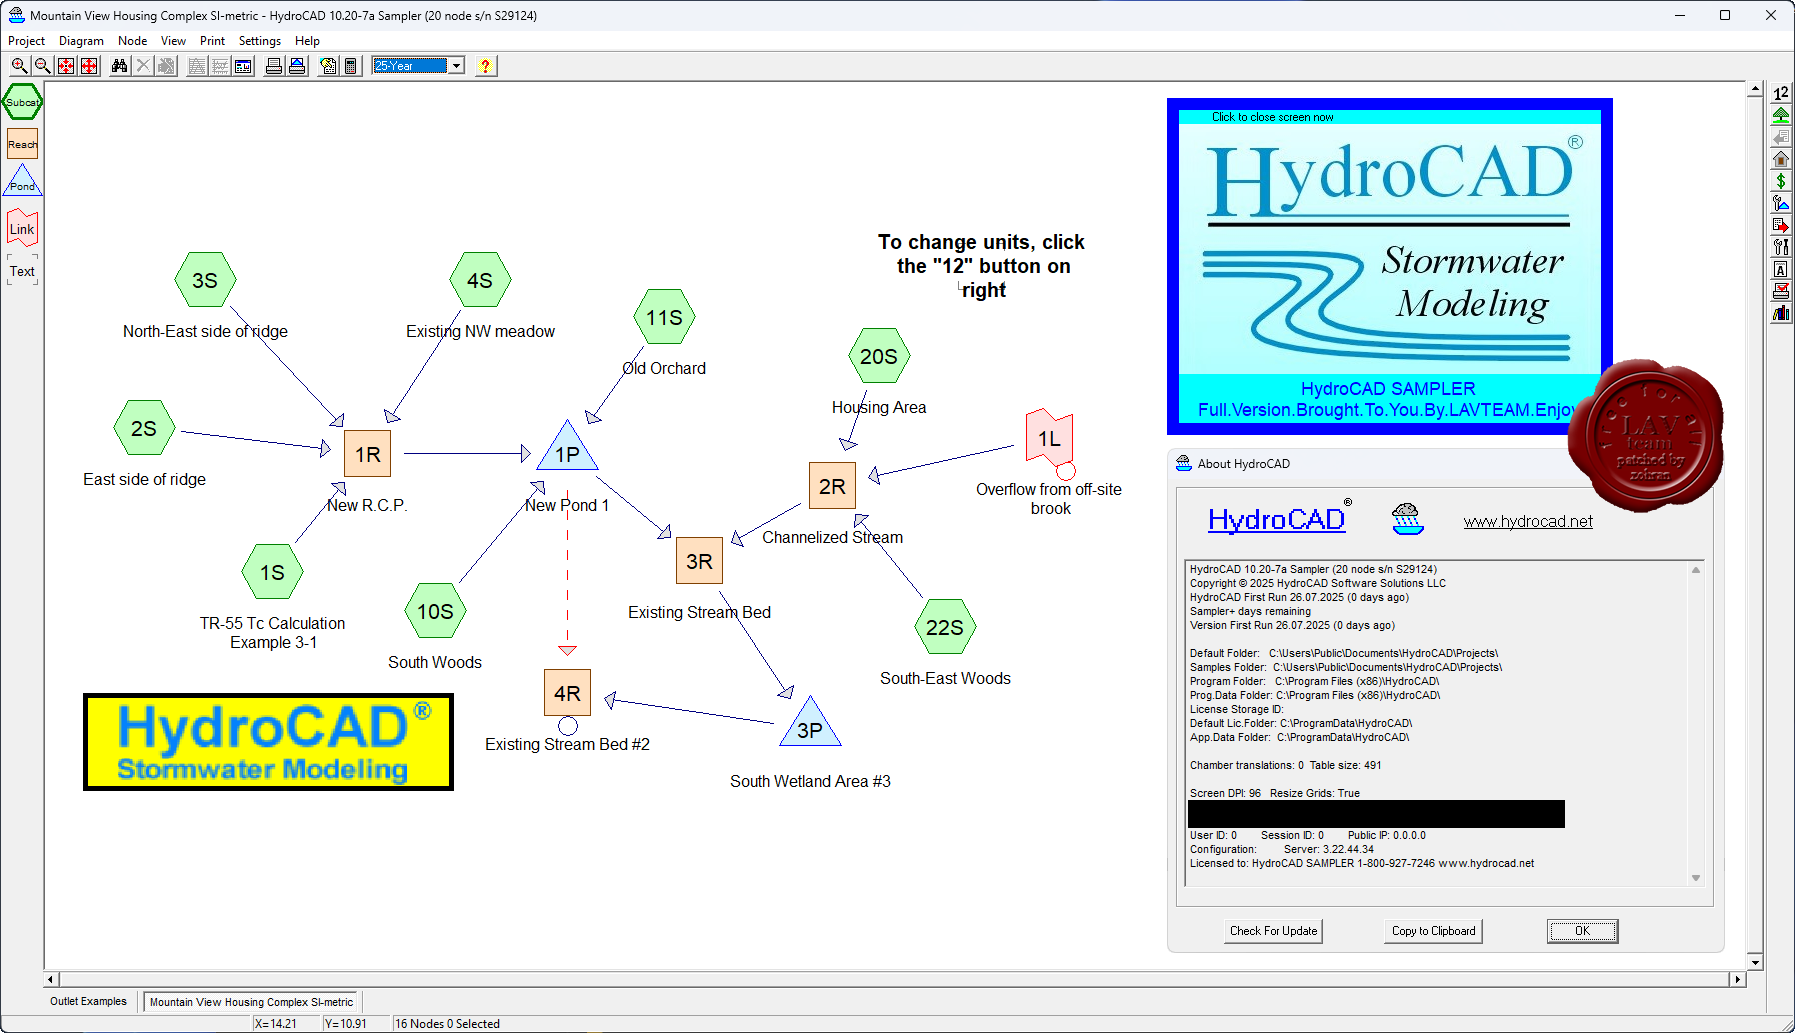Screen dimensions: 1795x1033
Task: Open the Help menu
Action: (x=307, y=41)
